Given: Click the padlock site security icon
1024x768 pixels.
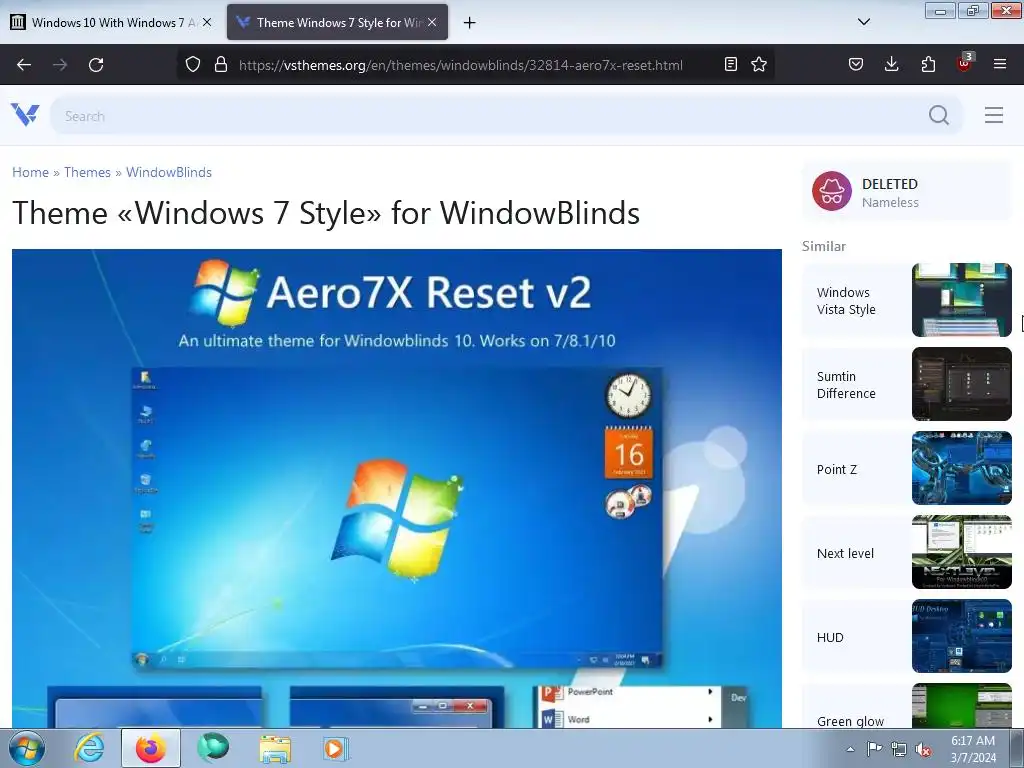Looking at the screenshot, I should tap(221, 64).
